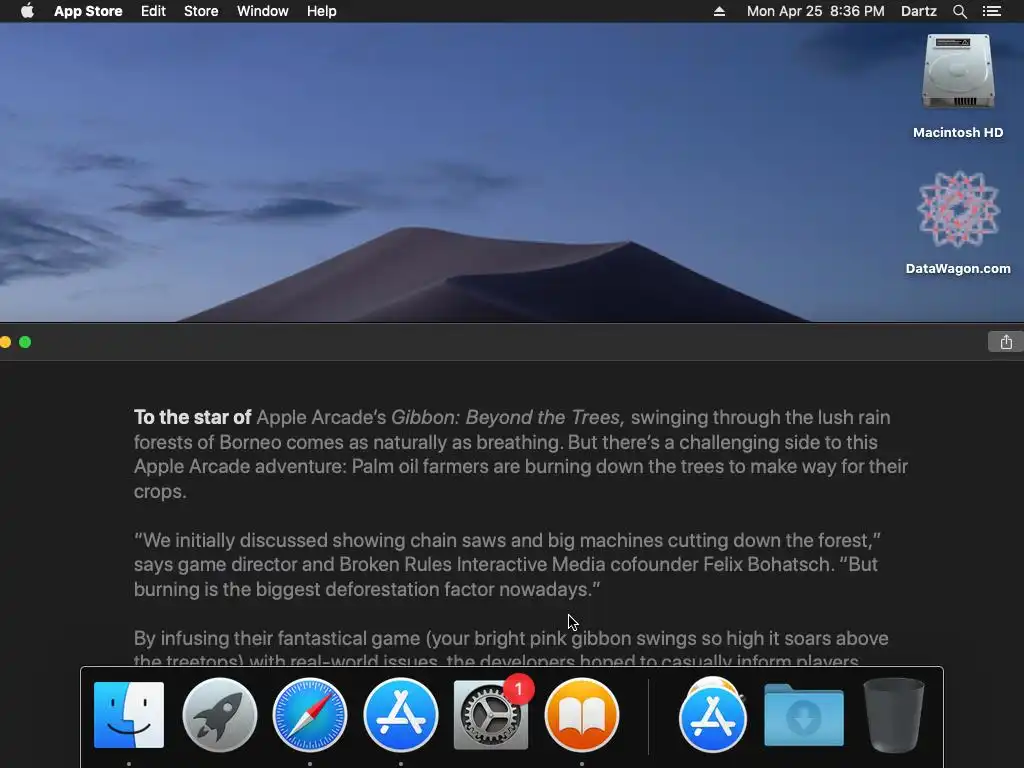
Task: Select the DataWagon.com desktop icon
Action: (958, 222)
